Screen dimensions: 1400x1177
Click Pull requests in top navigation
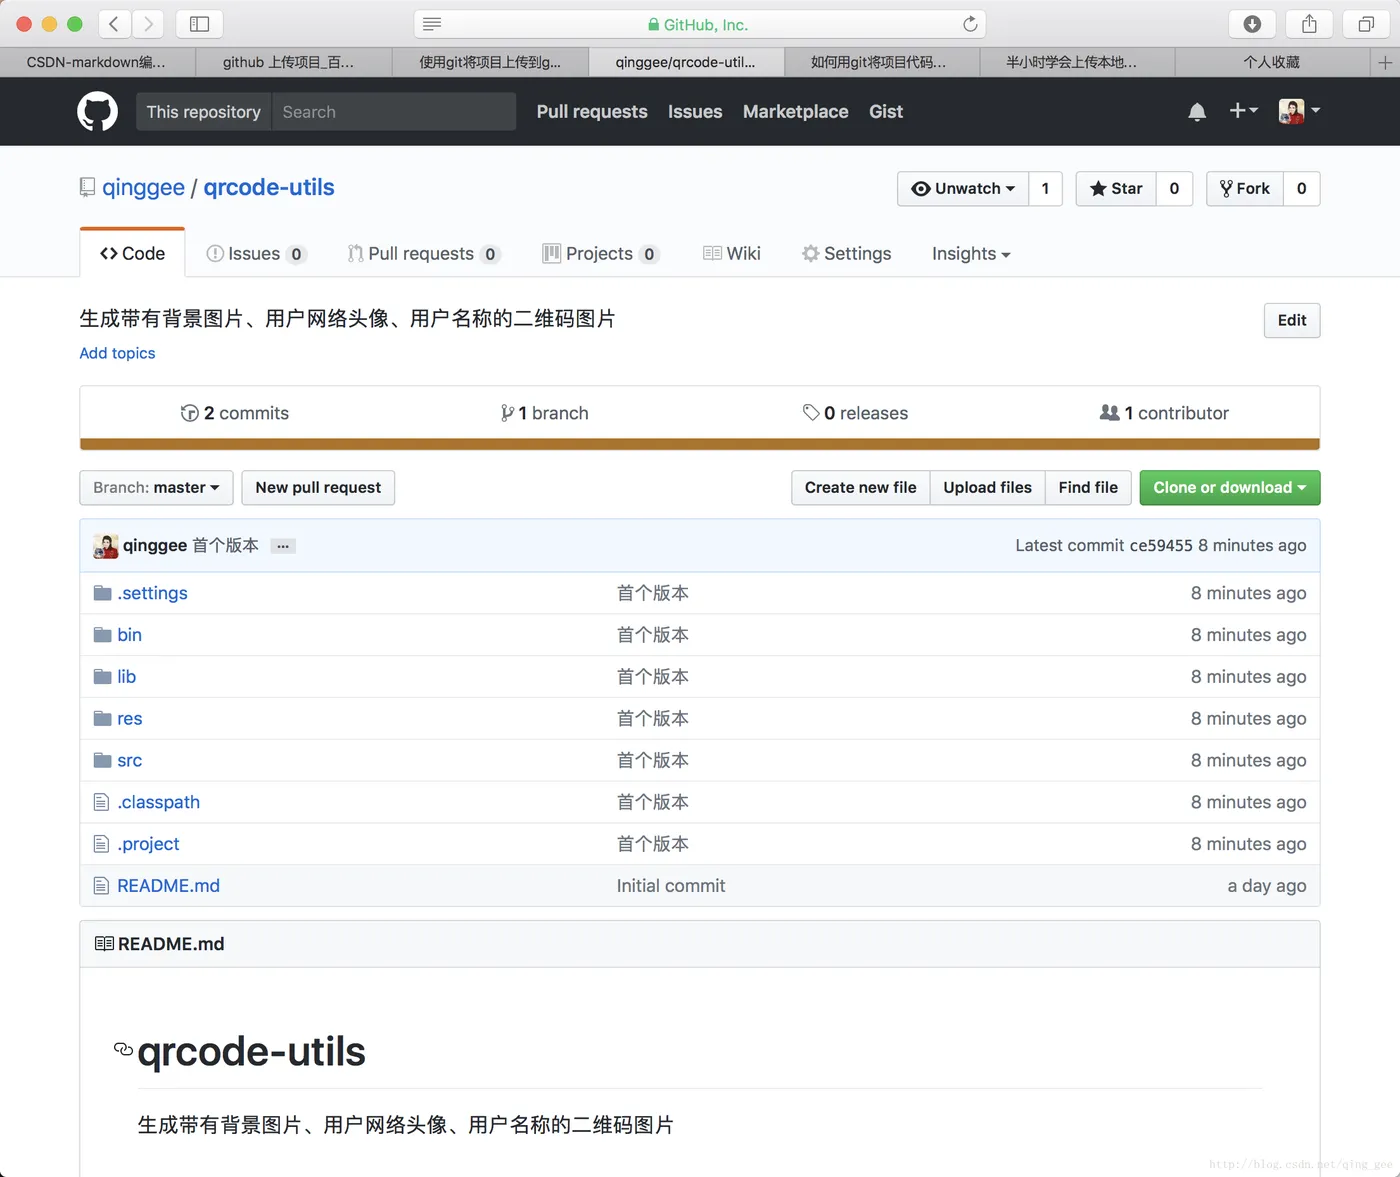592,112
